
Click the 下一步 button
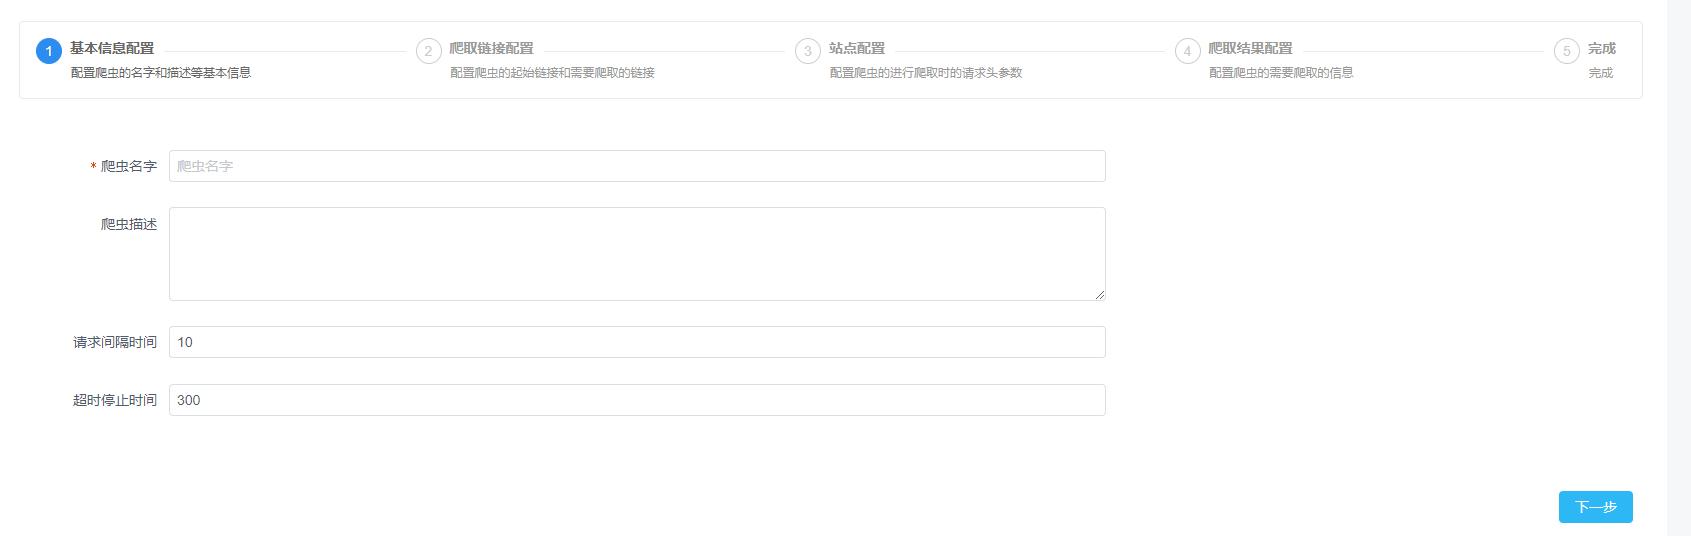[x=1595, y=507]
